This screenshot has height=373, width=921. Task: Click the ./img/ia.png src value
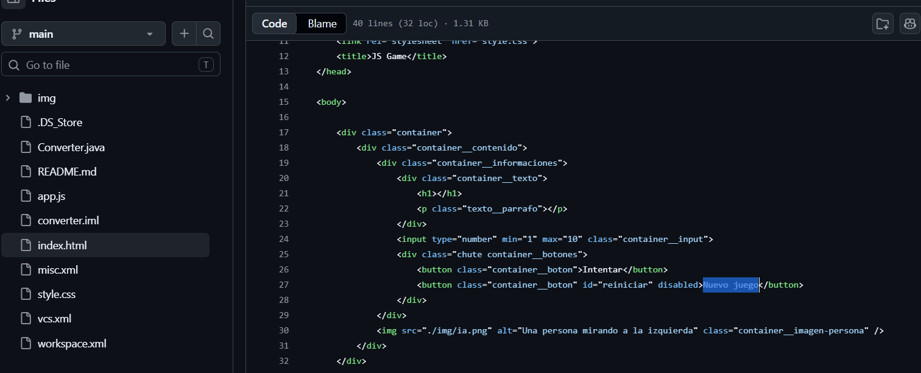pyautogui.click(x=457, y=331)
